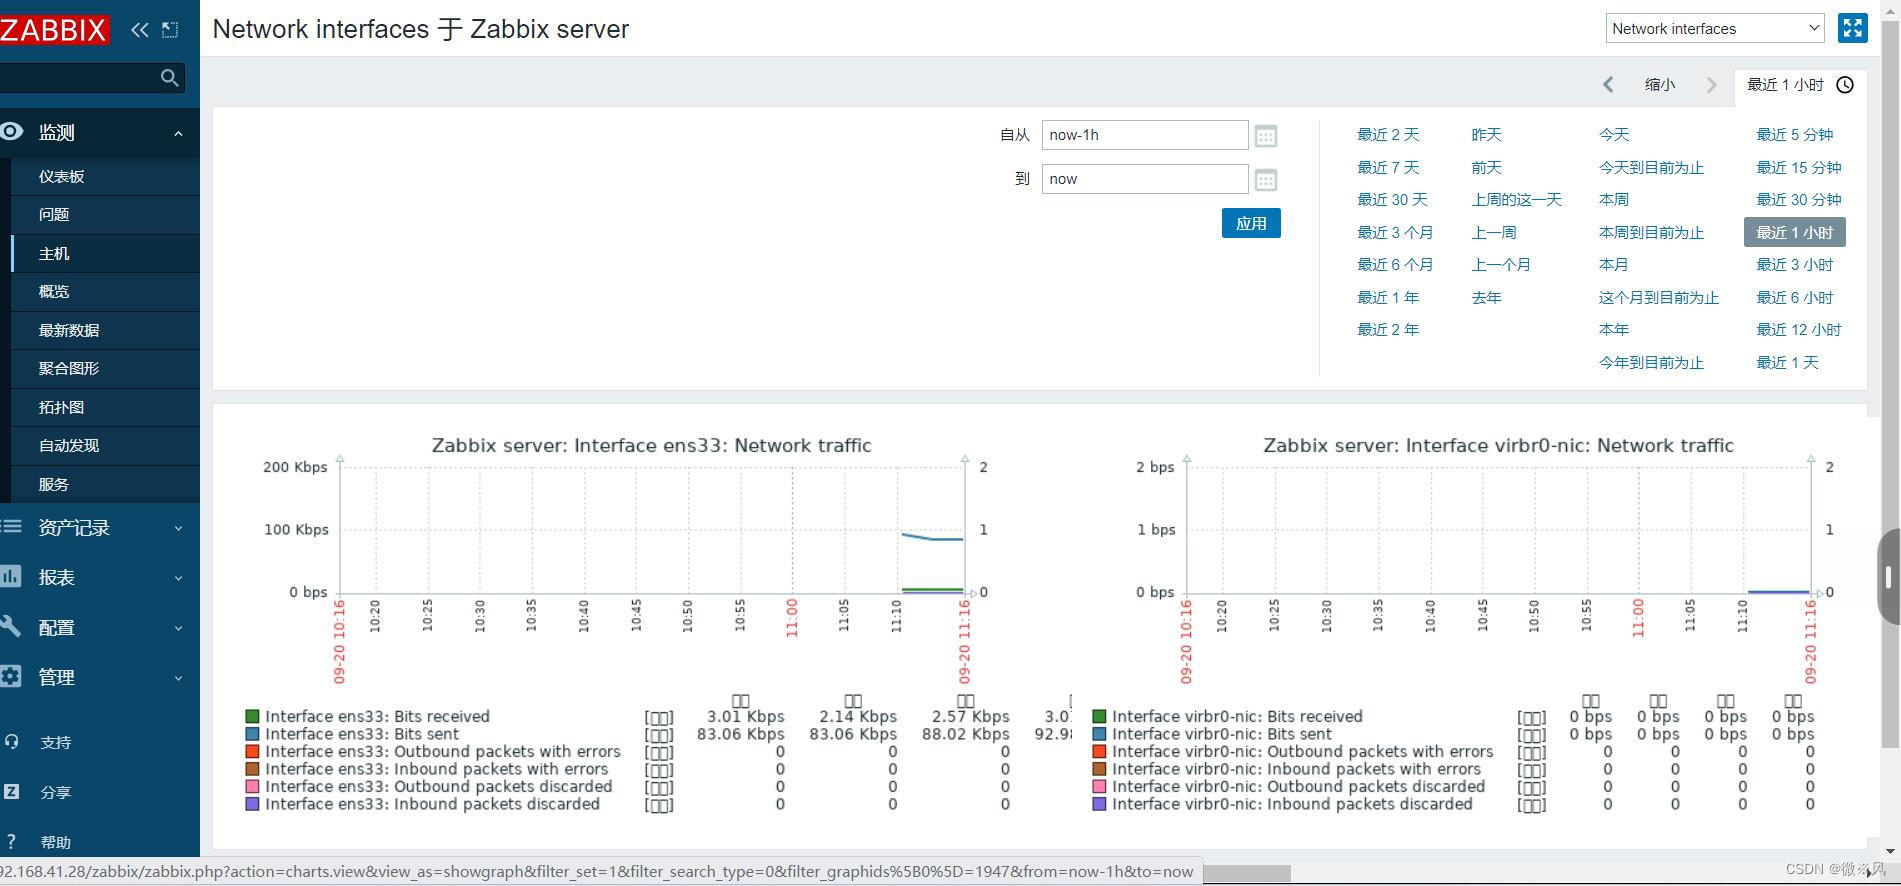This screenshot has width=1901, height=886.
Task: Expand the 资产记录 menu section
Action: click(178, 528)
